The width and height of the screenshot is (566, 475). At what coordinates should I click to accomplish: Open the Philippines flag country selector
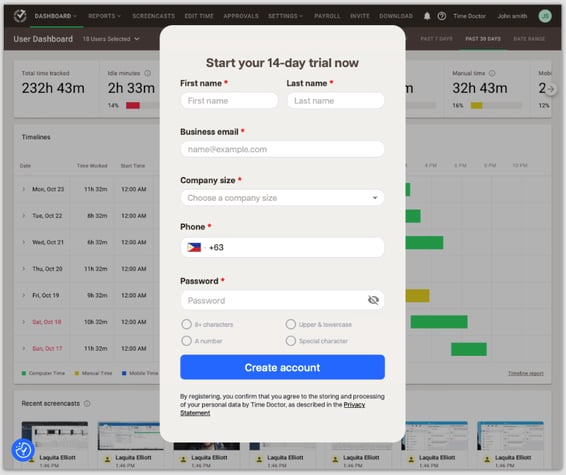click(x=194, y=247)
